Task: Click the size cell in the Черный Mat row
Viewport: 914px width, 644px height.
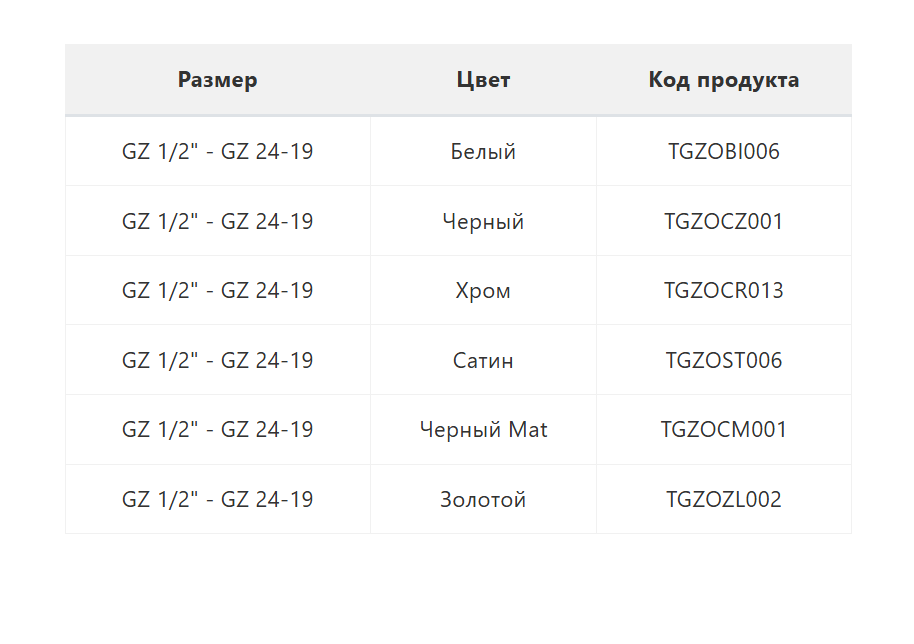Action: click(x=217, y=430)
